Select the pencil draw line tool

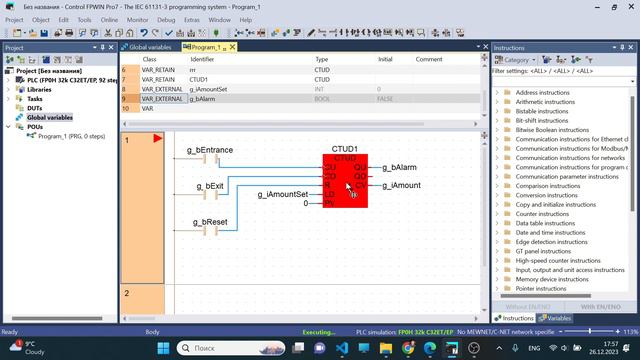(x=311, y=33)
